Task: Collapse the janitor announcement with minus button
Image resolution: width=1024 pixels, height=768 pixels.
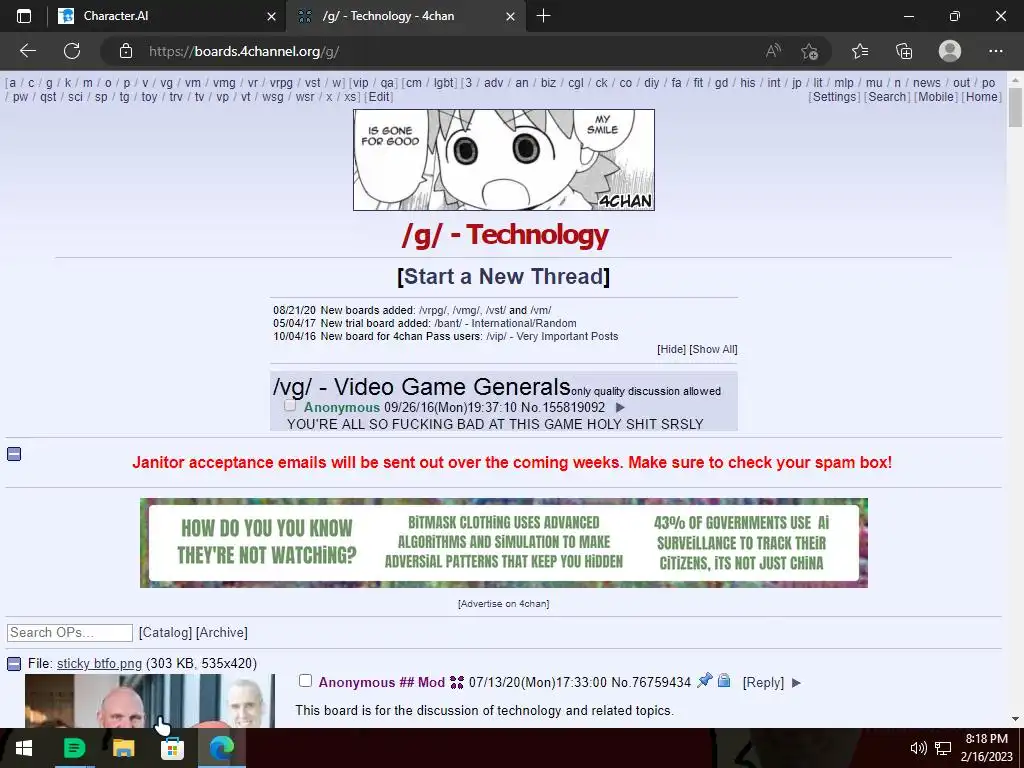Action: (x=14, y=454)
